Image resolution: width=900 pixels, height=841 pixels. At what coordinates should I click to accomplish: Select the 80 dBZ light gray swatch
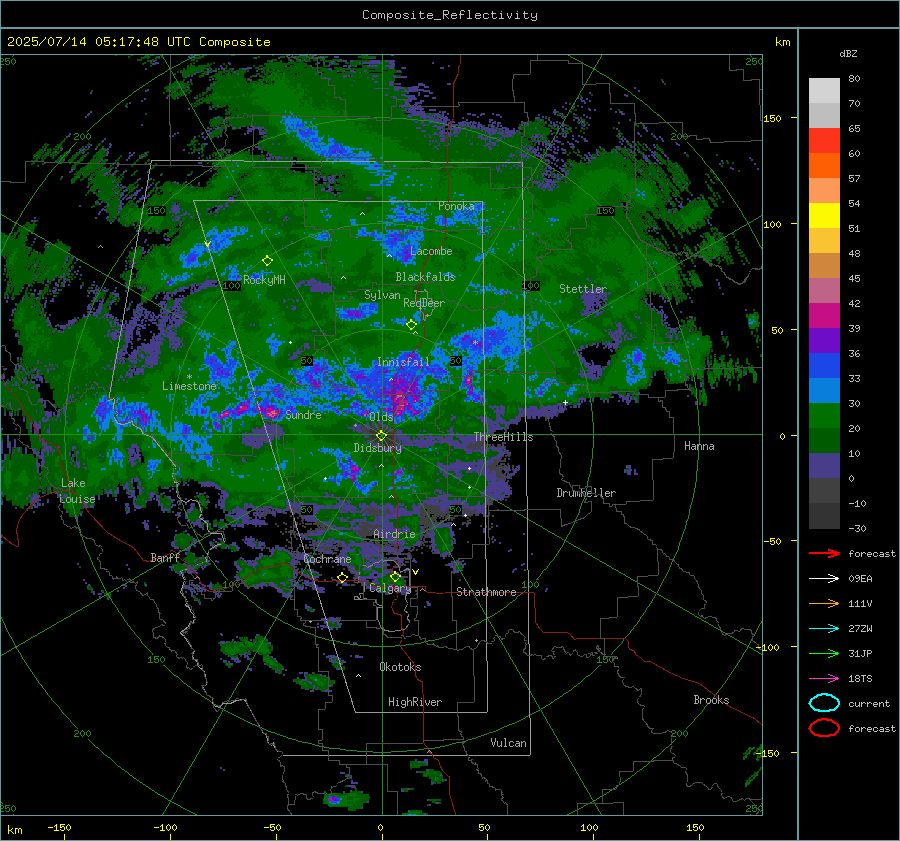[824, 91]
